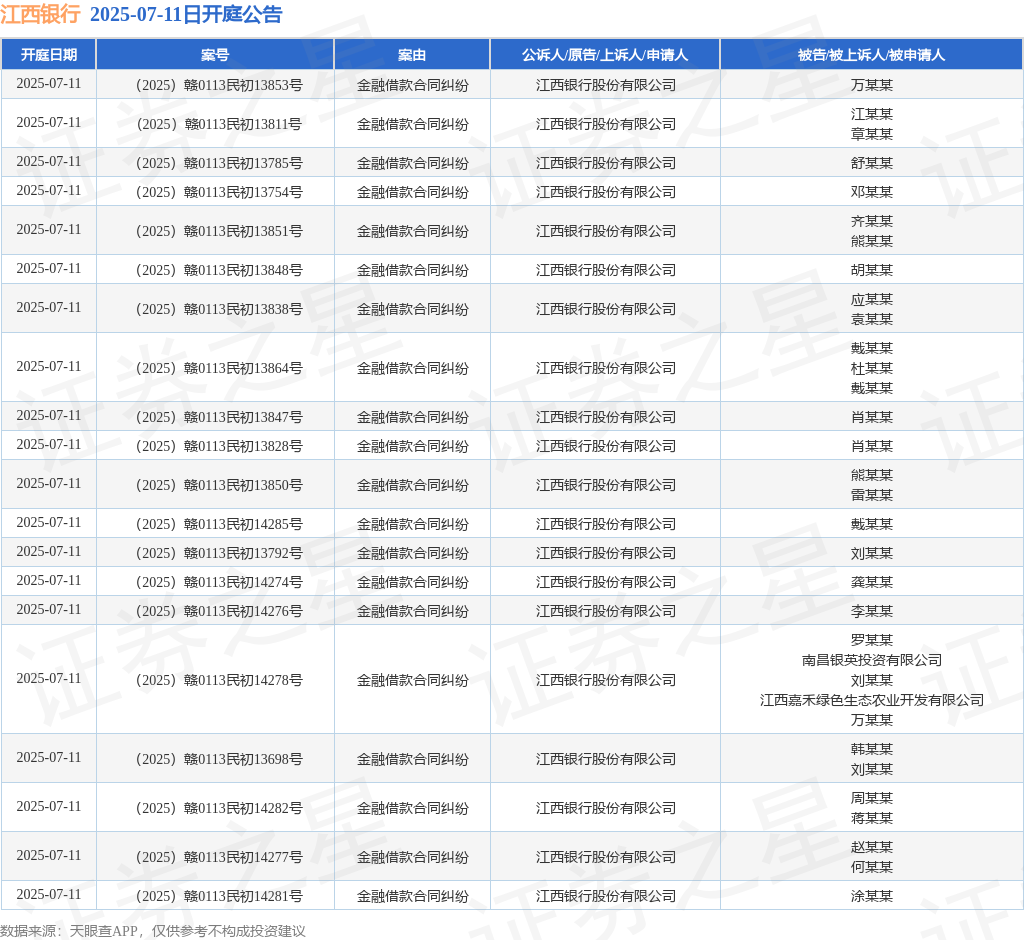Click defendant 应某某 in the table
Screen dimensions: 1024x940
pyautogui.click(x=871, y=299)
